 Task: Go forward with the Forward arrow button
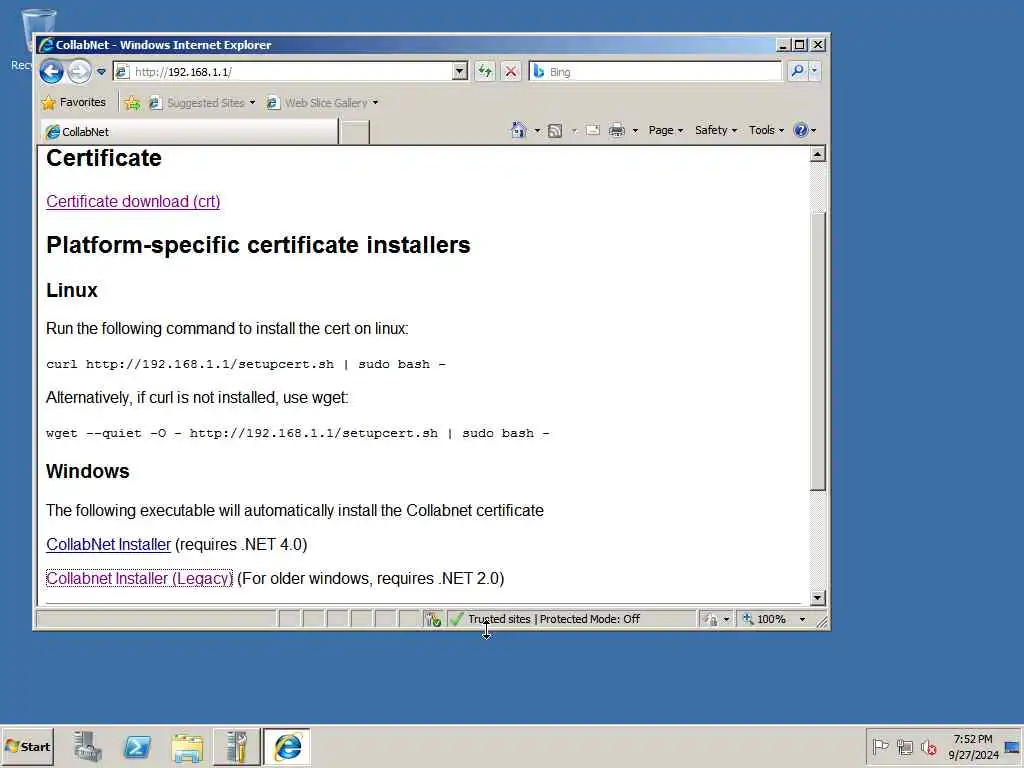tap(79, 71)
